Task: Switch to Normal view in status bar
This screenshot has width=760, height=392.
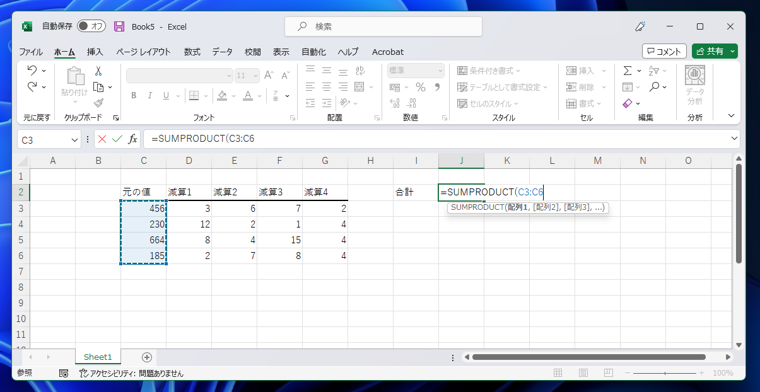Action: click(558, 373)
